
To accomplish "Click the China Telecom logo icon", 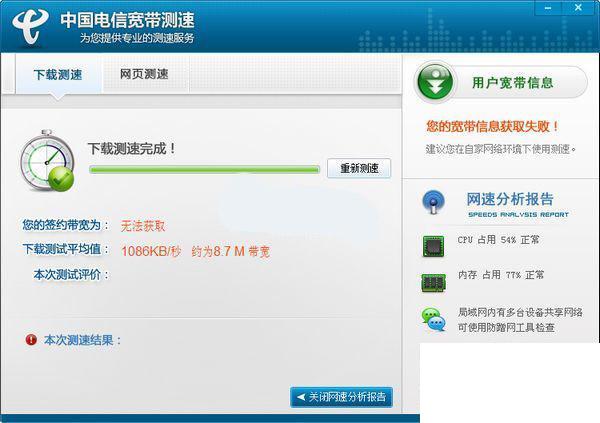I will coord(30,25).
